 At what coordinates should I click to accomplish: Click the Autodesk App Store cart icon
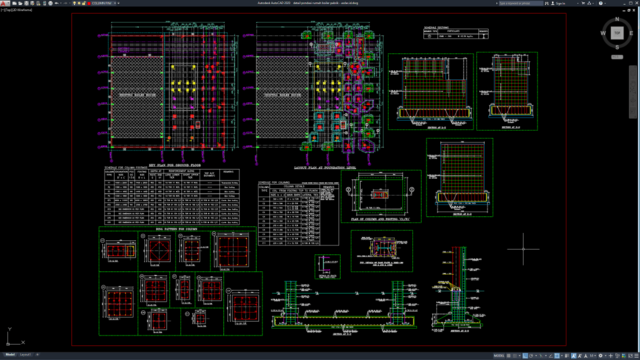click(583, 3)
